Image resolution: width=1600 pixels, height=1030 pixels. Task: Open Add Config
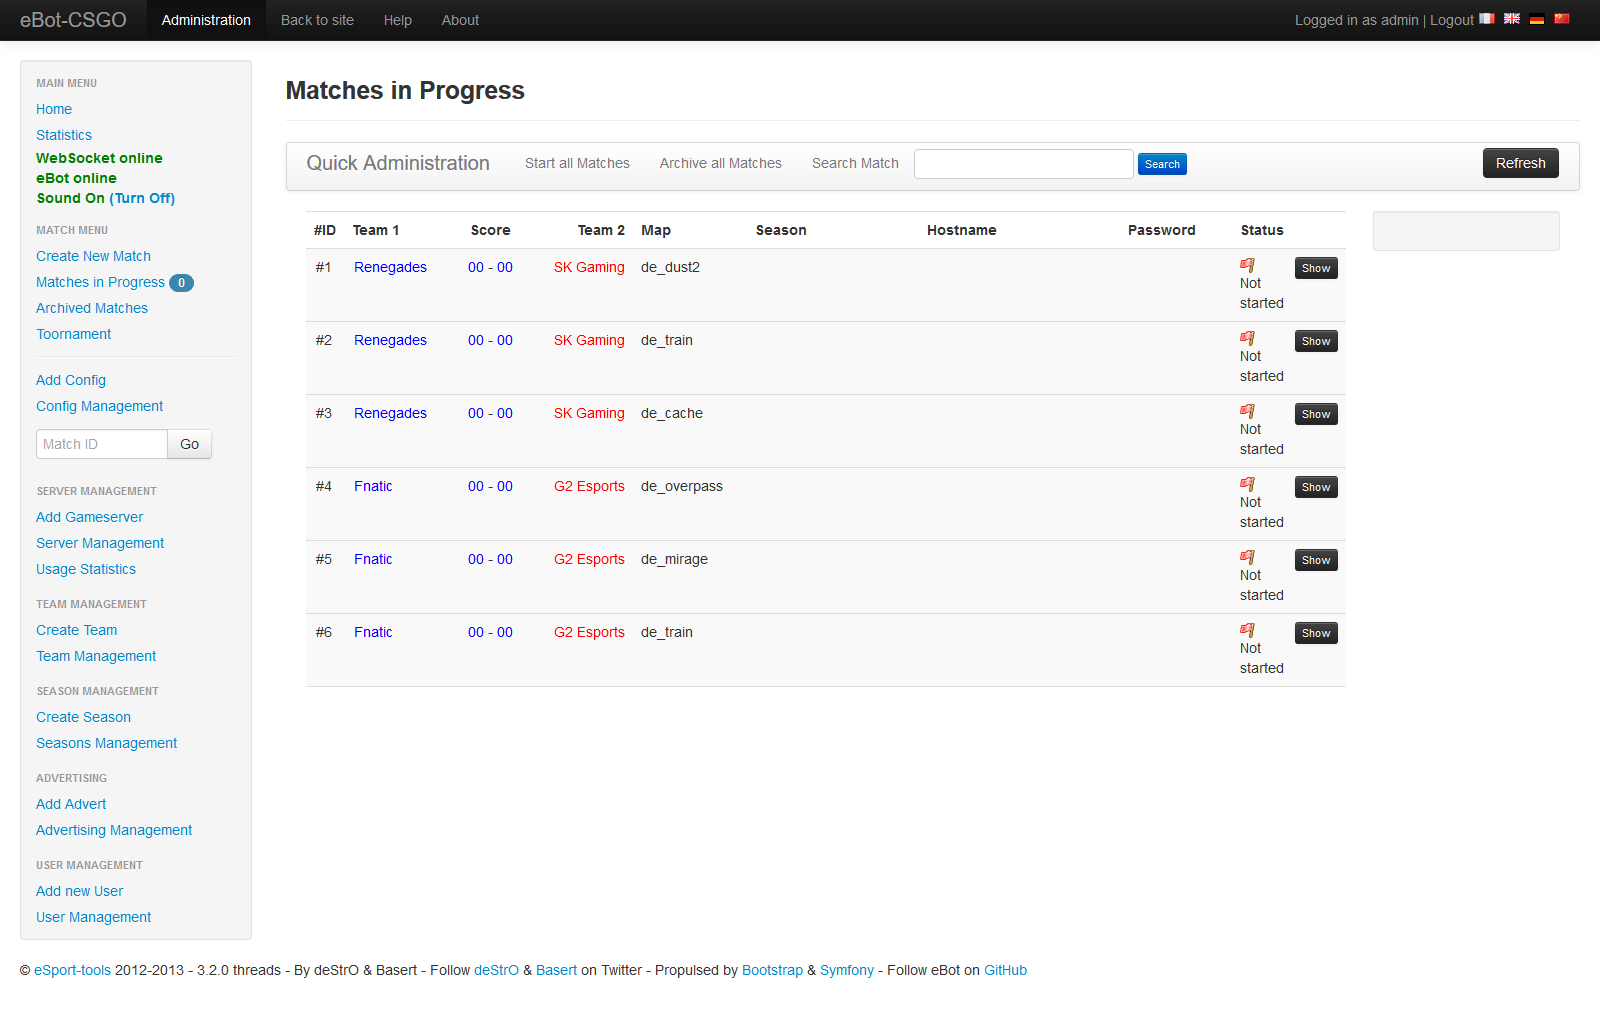[71, 380]
